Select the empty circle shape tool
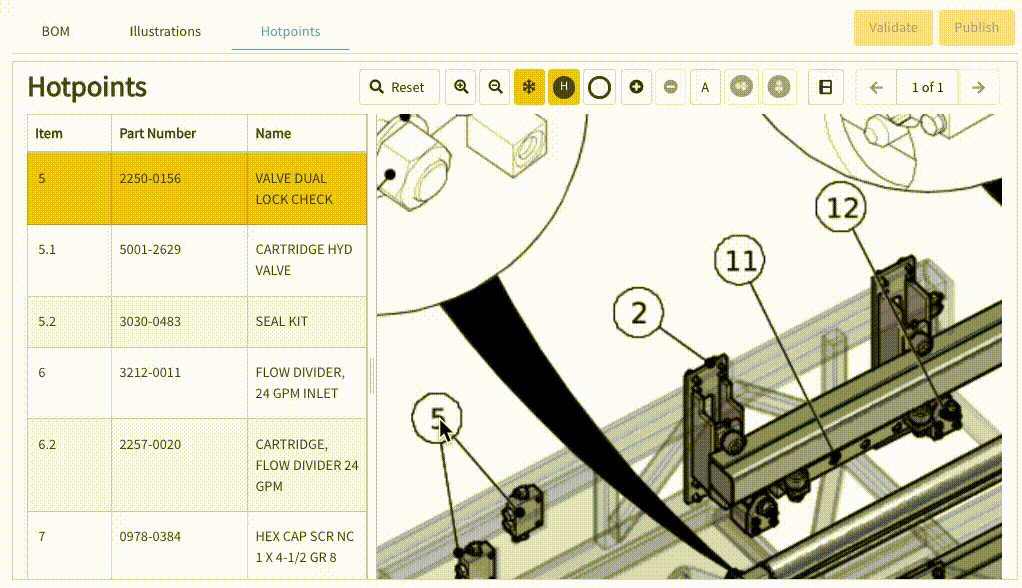Screen dimensions: 1022x588 click(x=599, y=87)
